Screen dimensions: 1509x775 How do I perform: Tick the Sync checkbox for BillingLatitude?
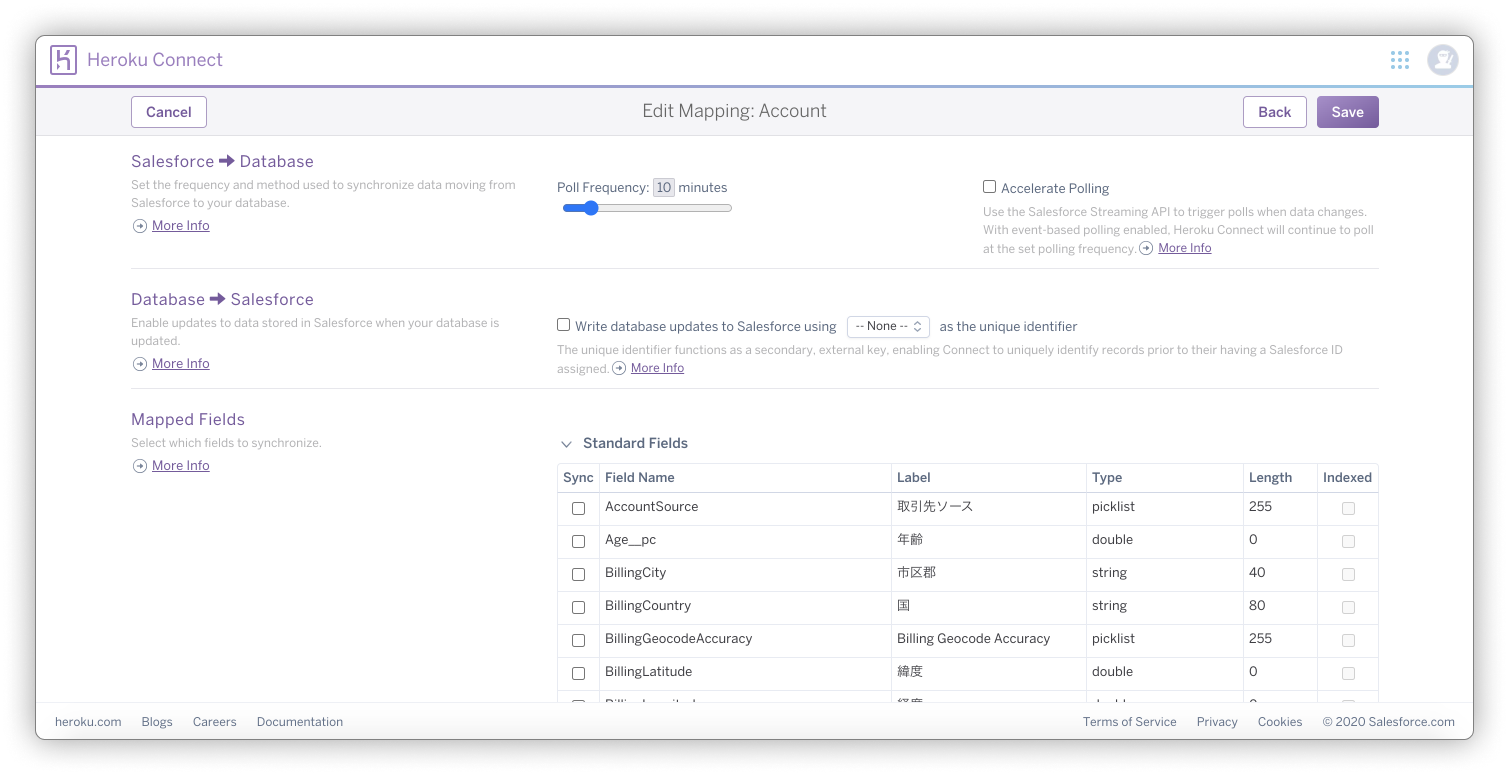(578, 673)
